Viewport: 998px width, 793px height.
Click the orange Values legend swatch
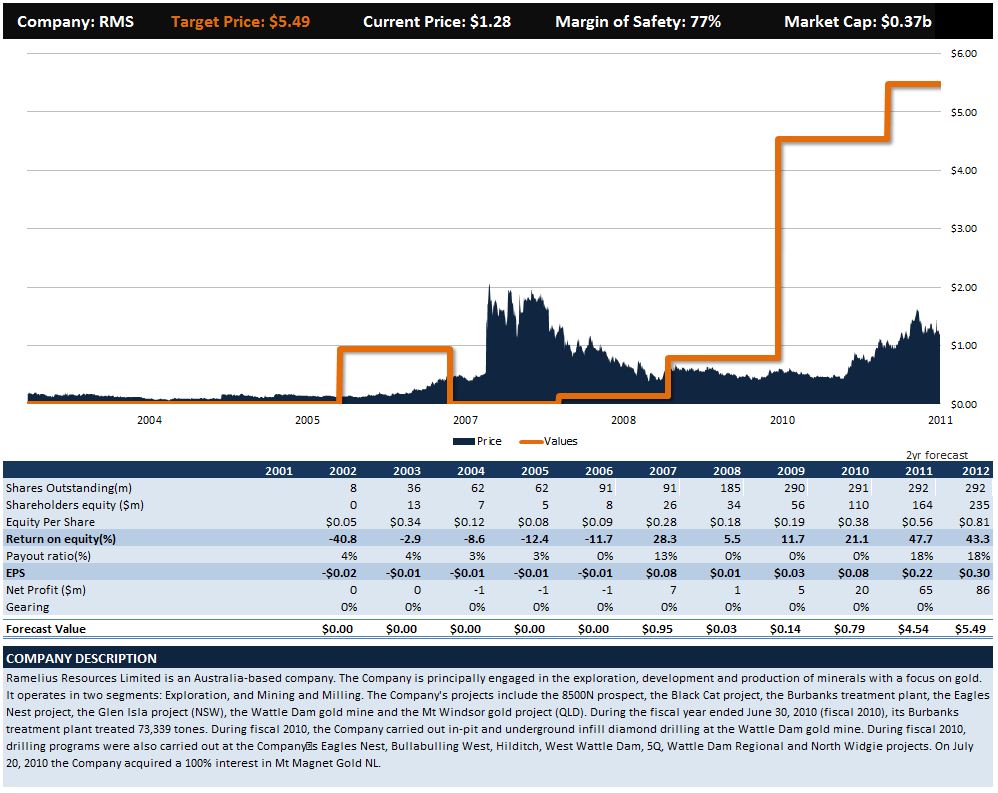[531, 441]
